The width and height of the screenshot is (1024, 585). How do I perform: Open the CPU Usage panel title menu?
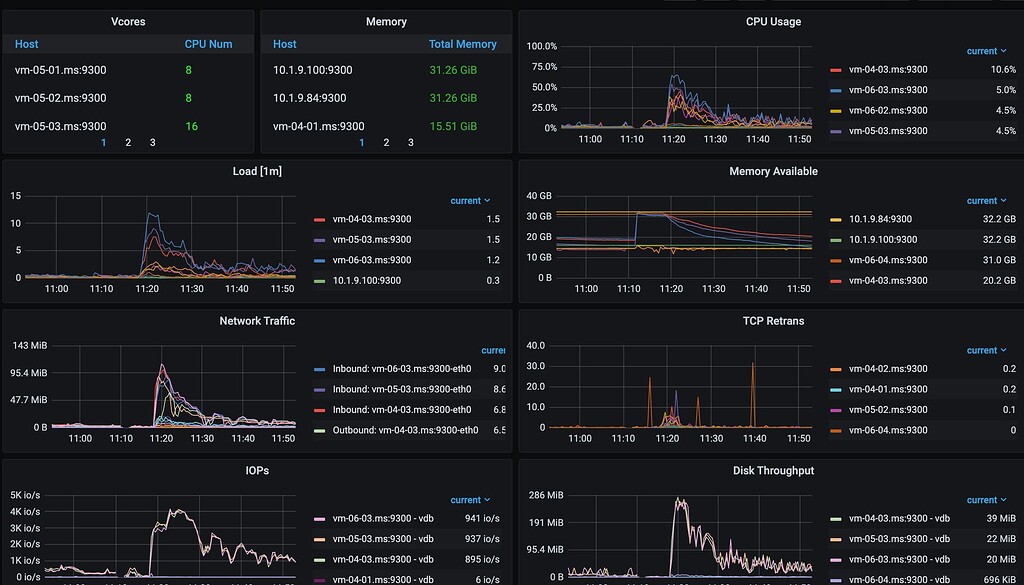pos(773,21)
